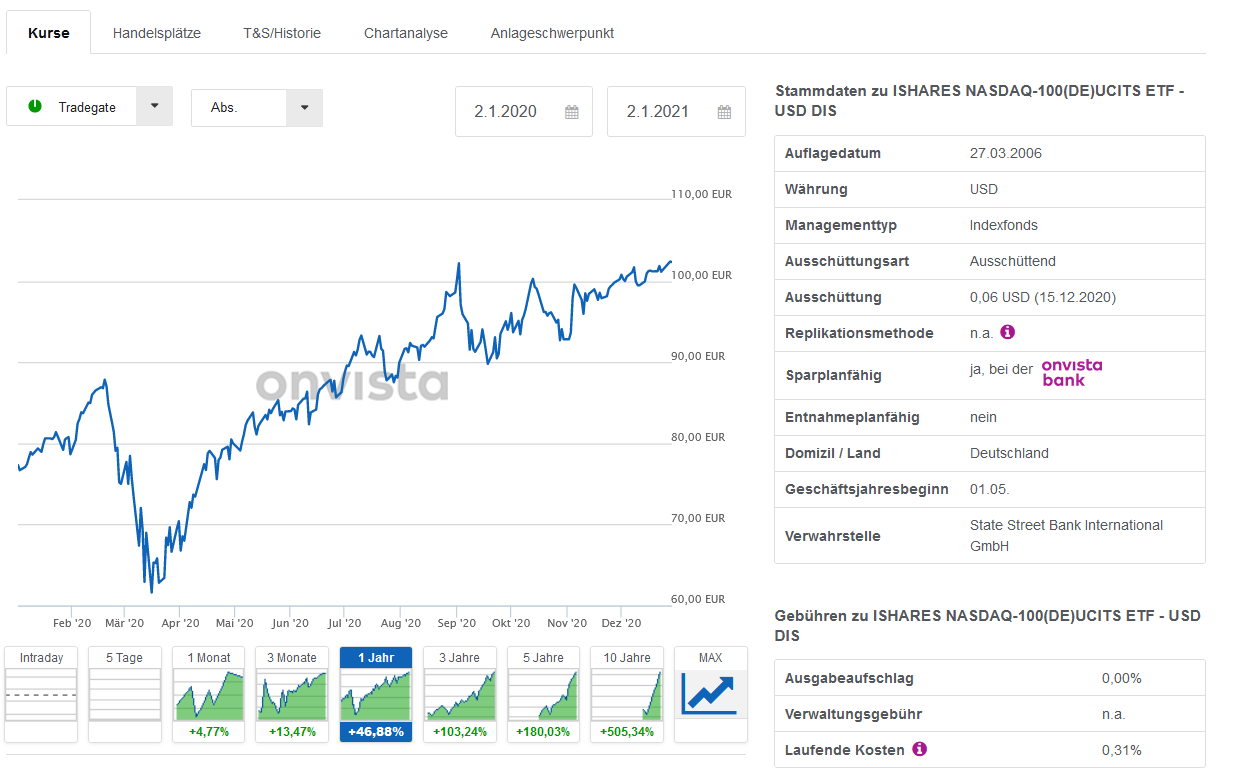Open calendar icon for end date 2.1.2021

pyautogui.click(x=724, y=112)
